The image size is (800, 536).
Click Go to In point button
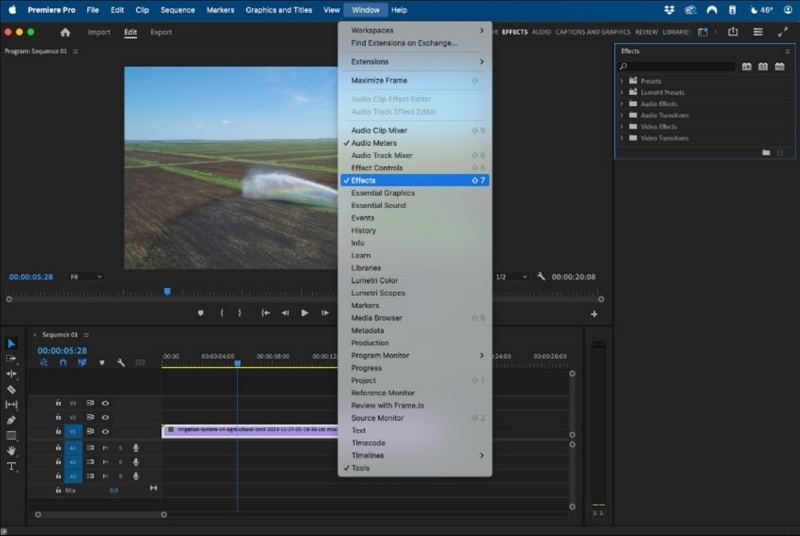click(266, 313)
